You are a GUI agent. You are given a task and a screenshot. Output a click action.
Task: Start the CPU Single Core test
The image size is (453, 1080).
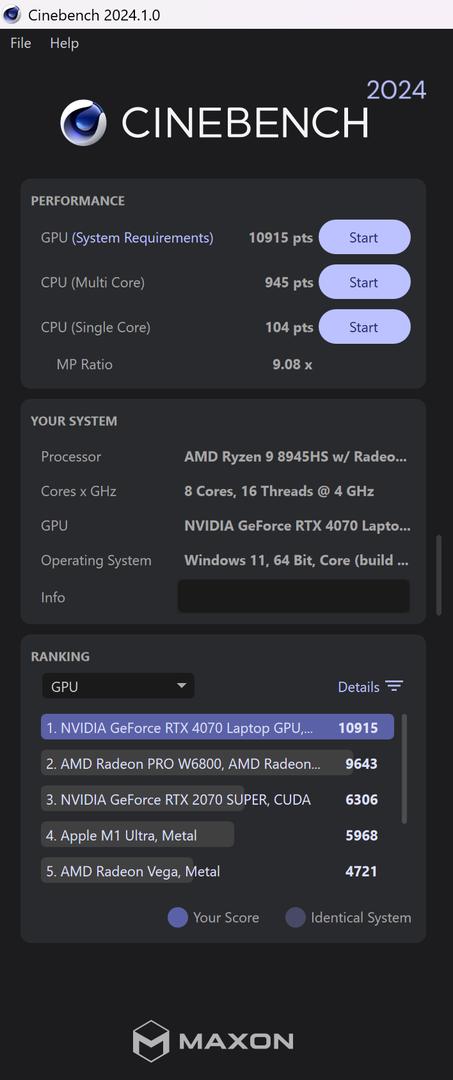point(364,327)
